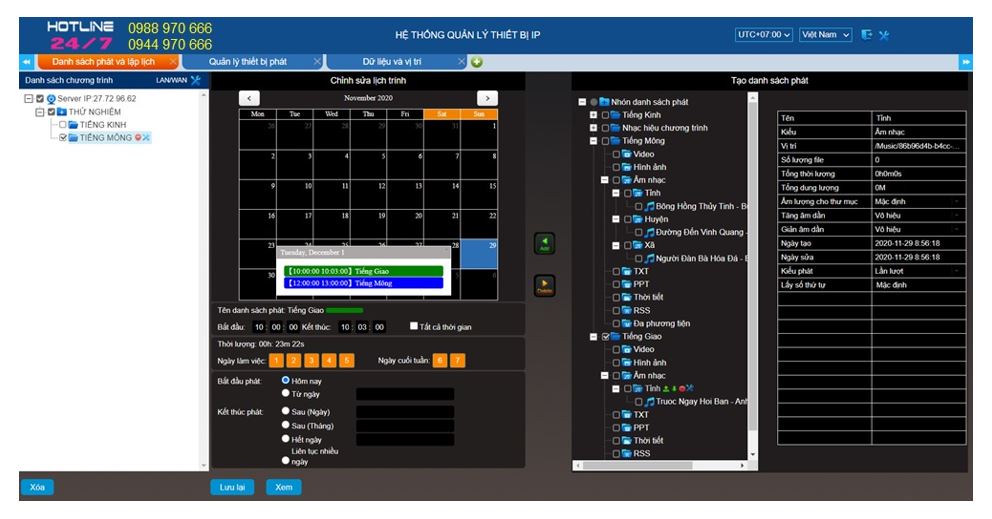Open the UTC+07:00 timezone dropdown
The height and width of the screenshot is (519, 992).
[x=764, y=35]
